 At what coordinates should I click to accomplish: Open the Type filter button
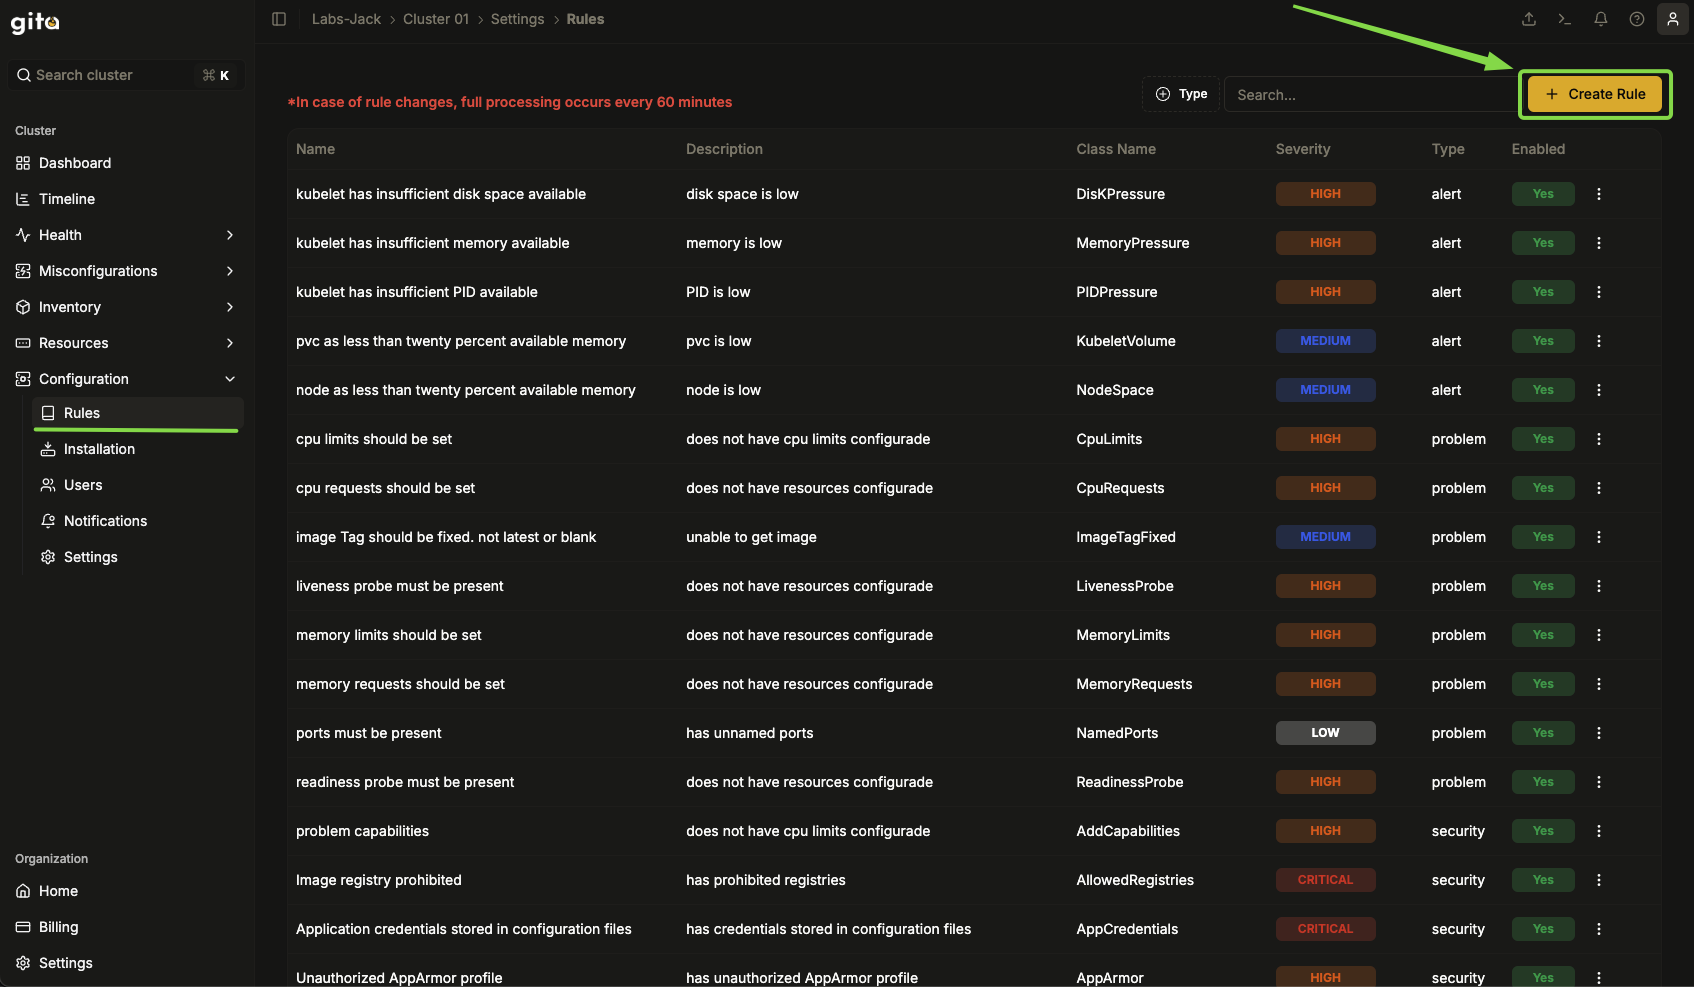(1181, 94)
